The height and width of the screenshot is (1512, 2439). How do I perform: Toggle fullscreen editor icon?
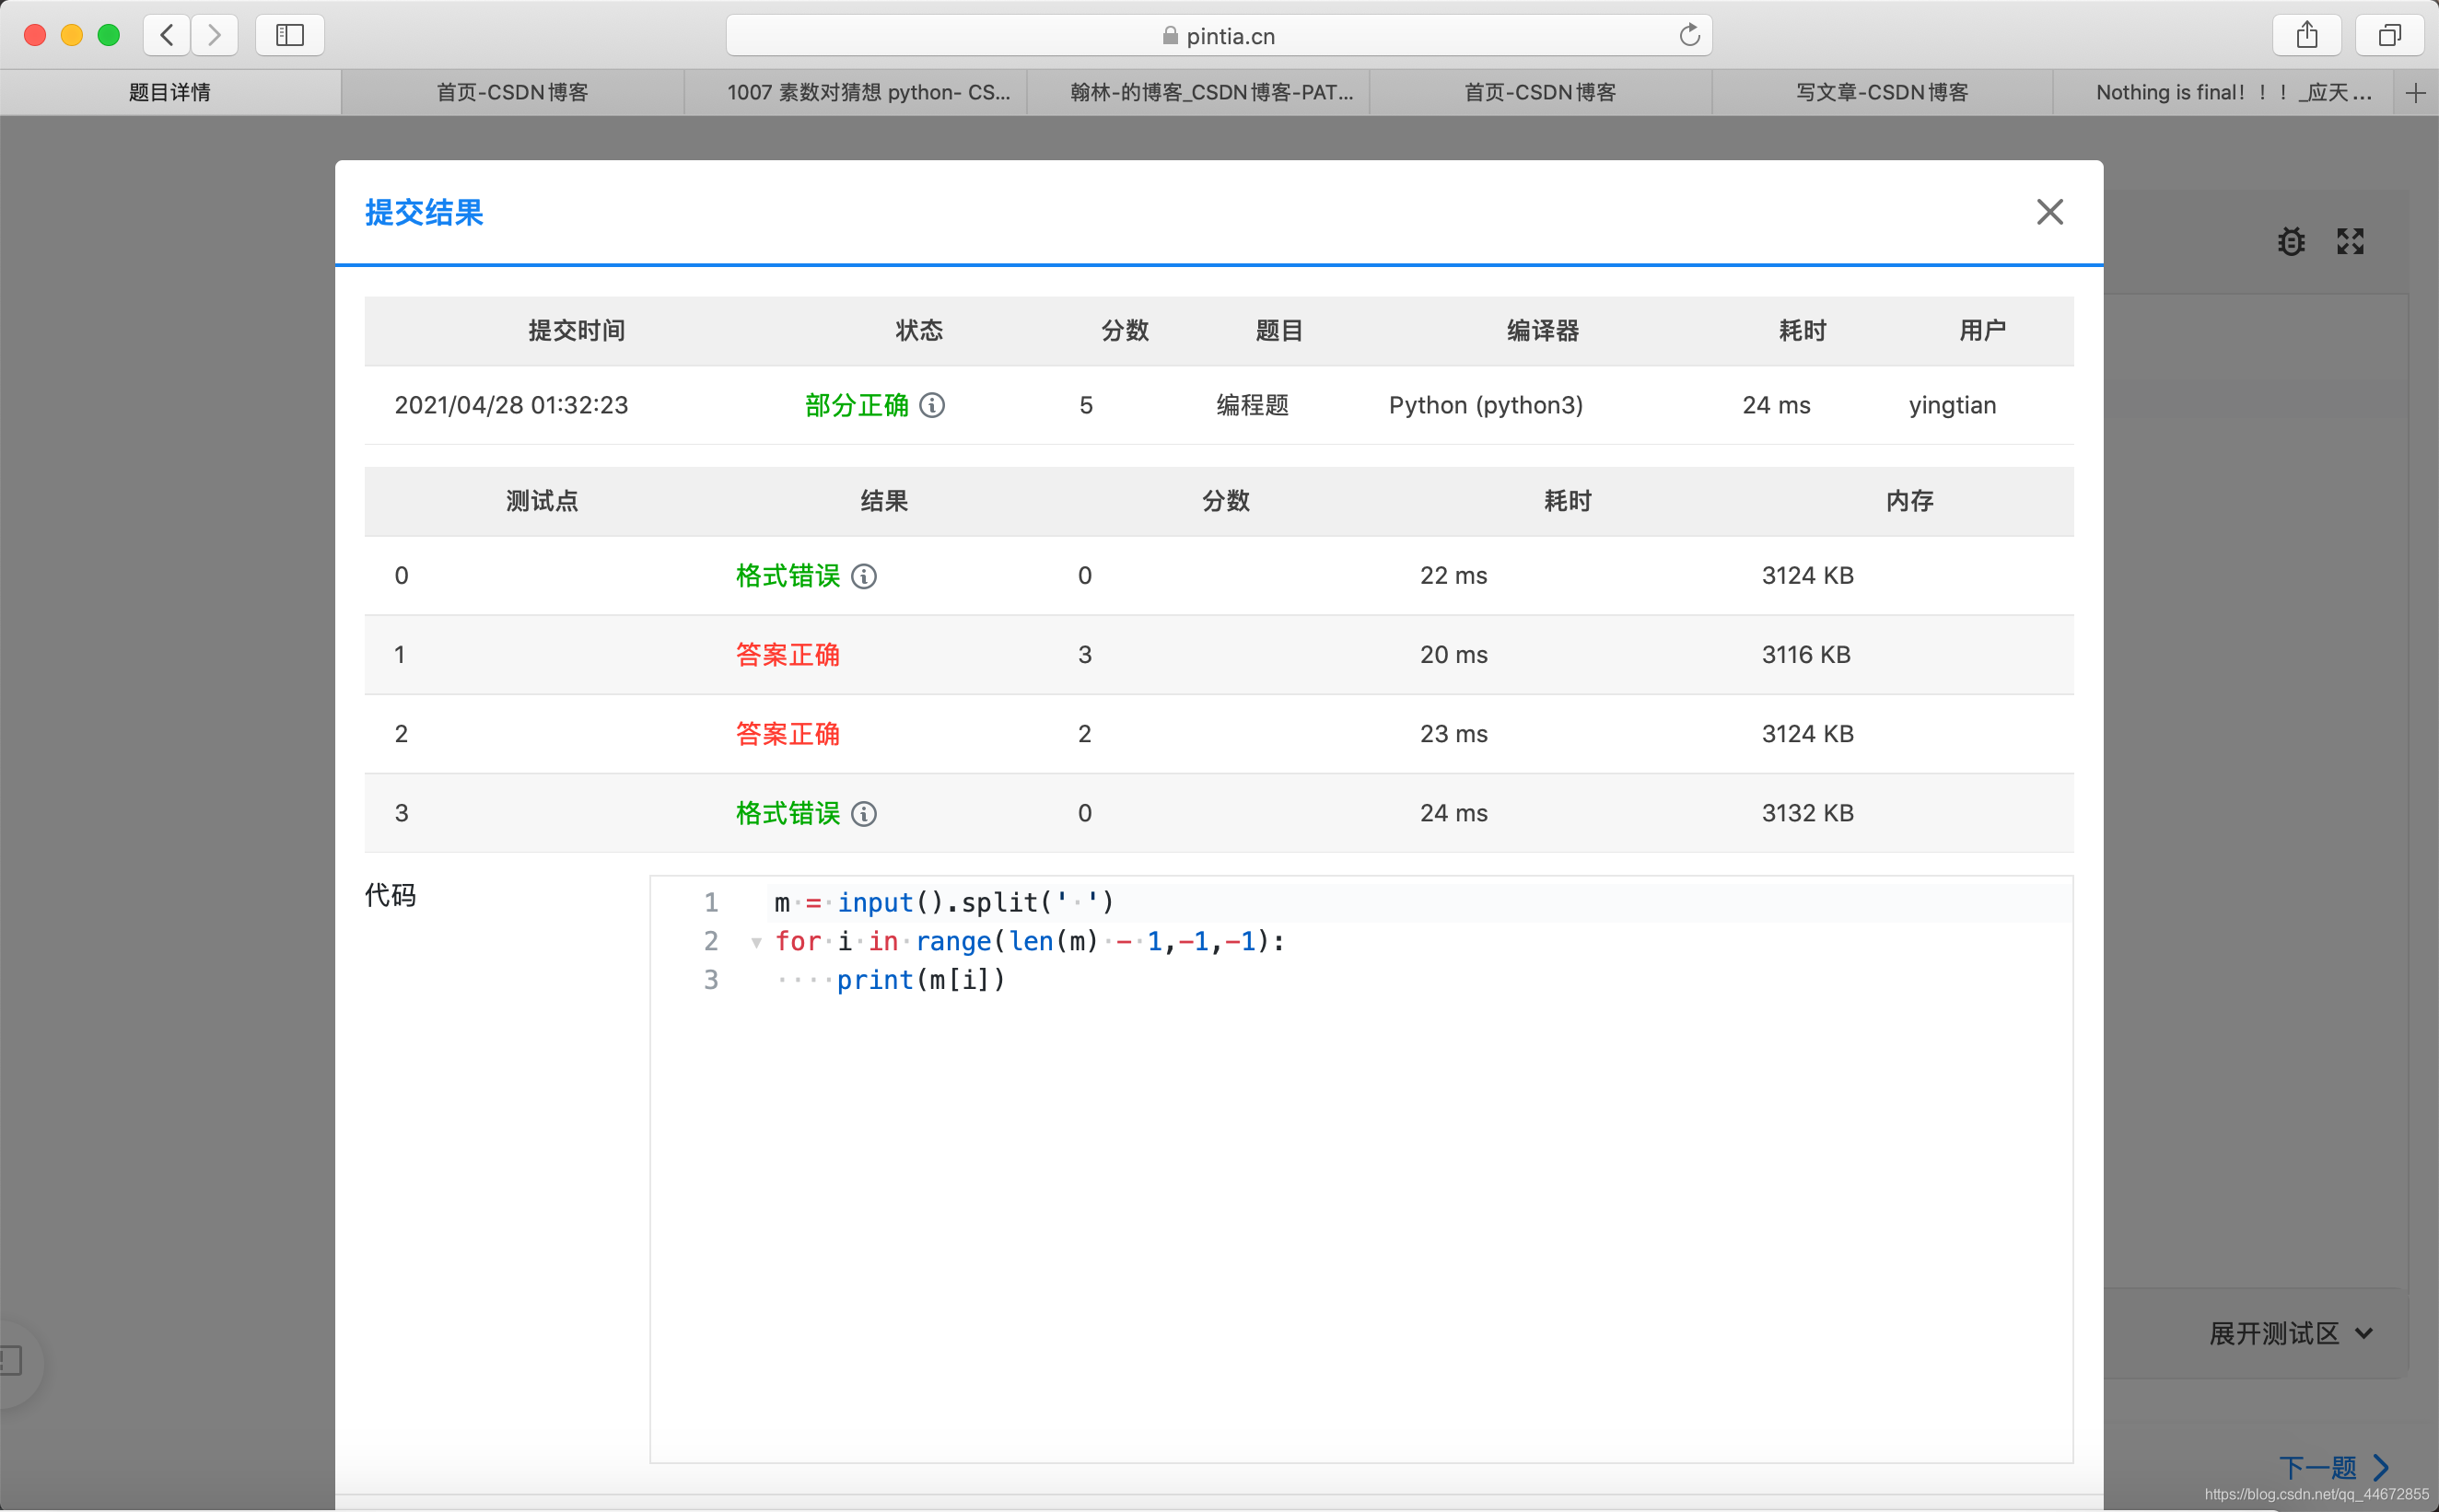2350,241
